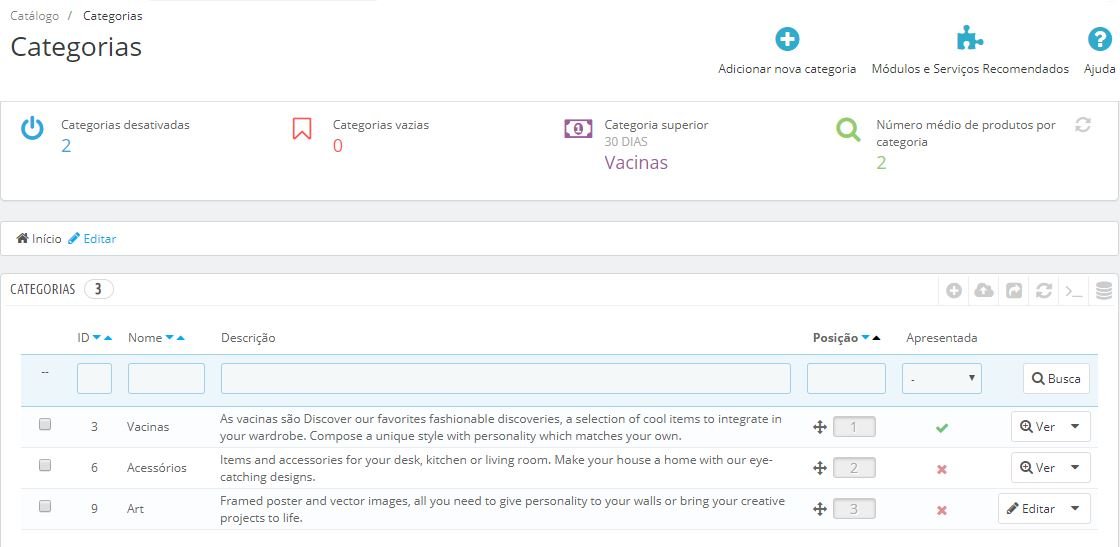This screenshot has width=1120, height=547.
Task: Open the Apresentada filter dropdown
Action: pos(941,379)
